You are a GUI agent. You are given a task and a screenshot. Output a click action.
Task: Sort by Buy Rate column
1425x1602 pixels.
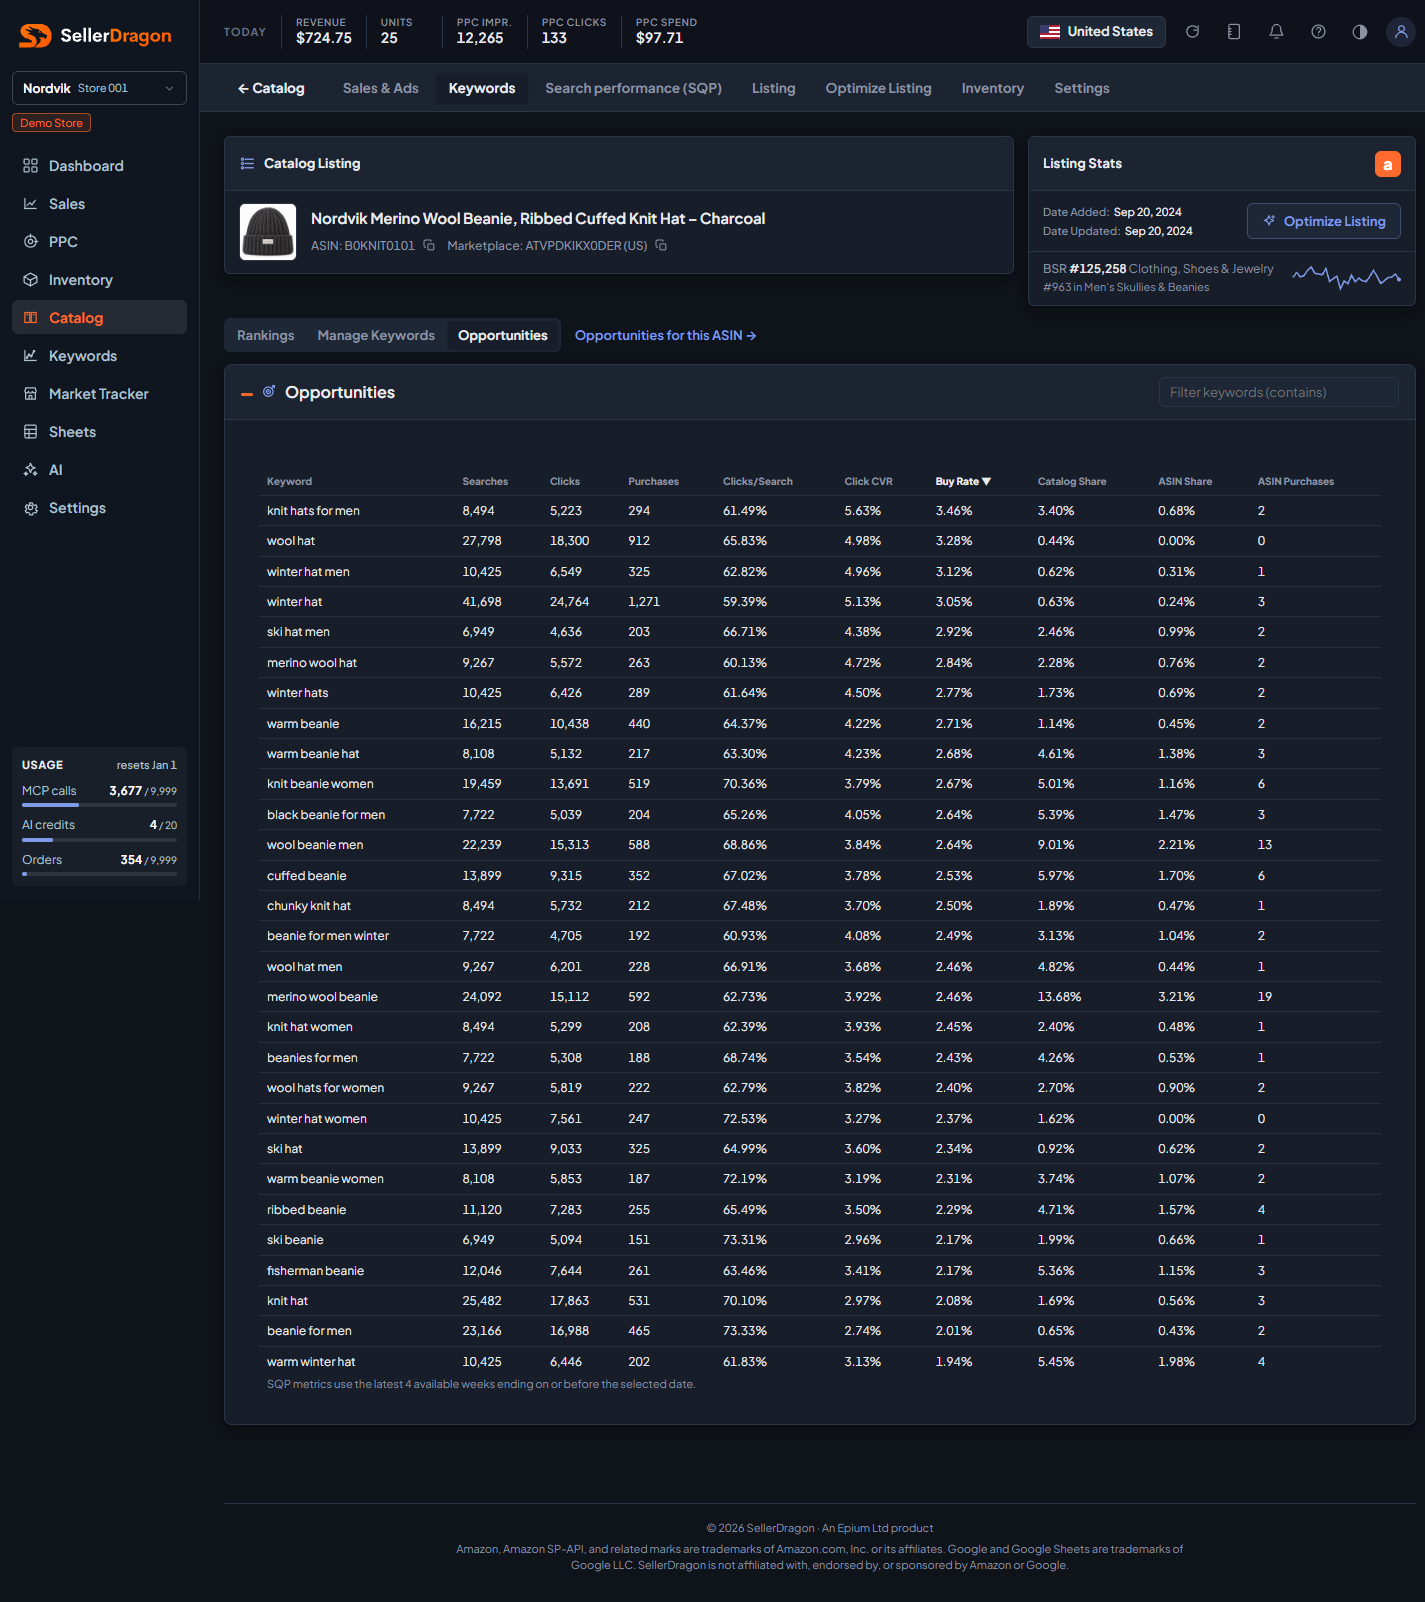(x=963, y=482)
